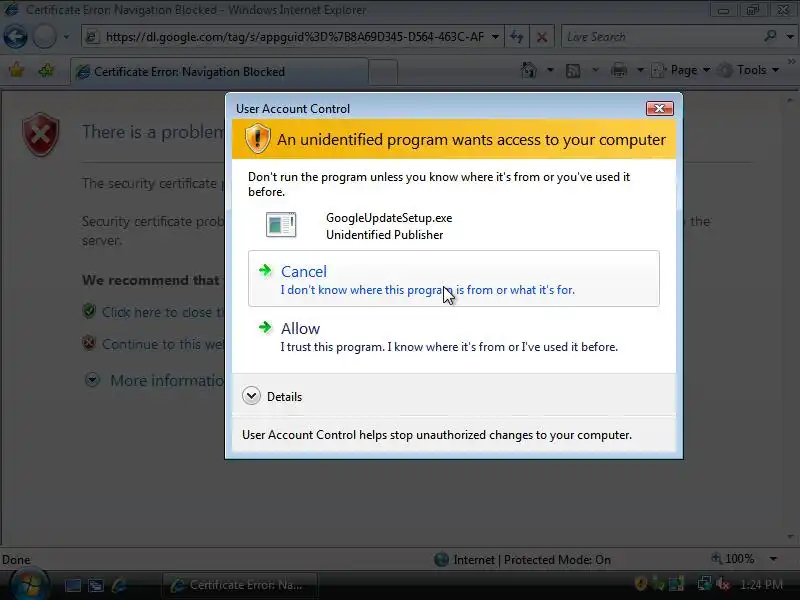The width and height of the screenshot is (800, 600).
Task: Click the Home toolbar icon
Action: tap(529, 70)
